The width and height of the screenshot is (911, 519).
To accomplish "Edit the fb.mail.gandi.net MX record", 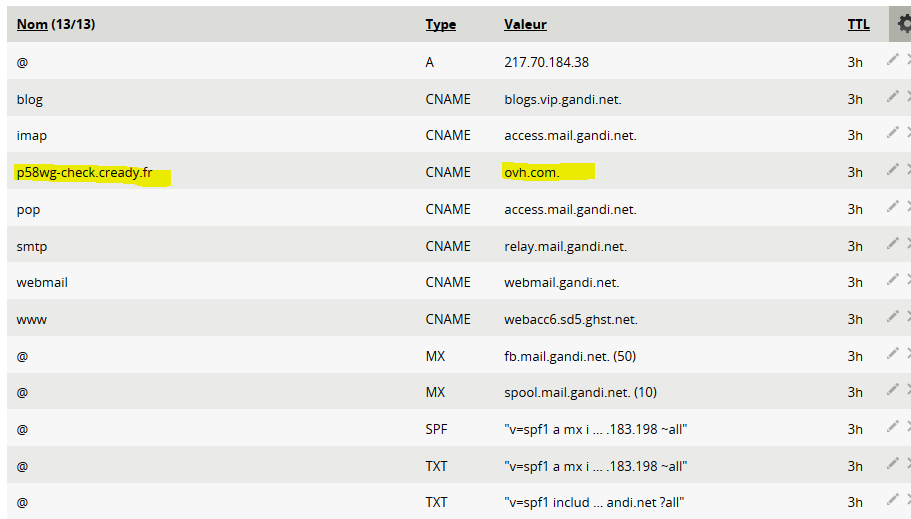I will click(893, 354).
